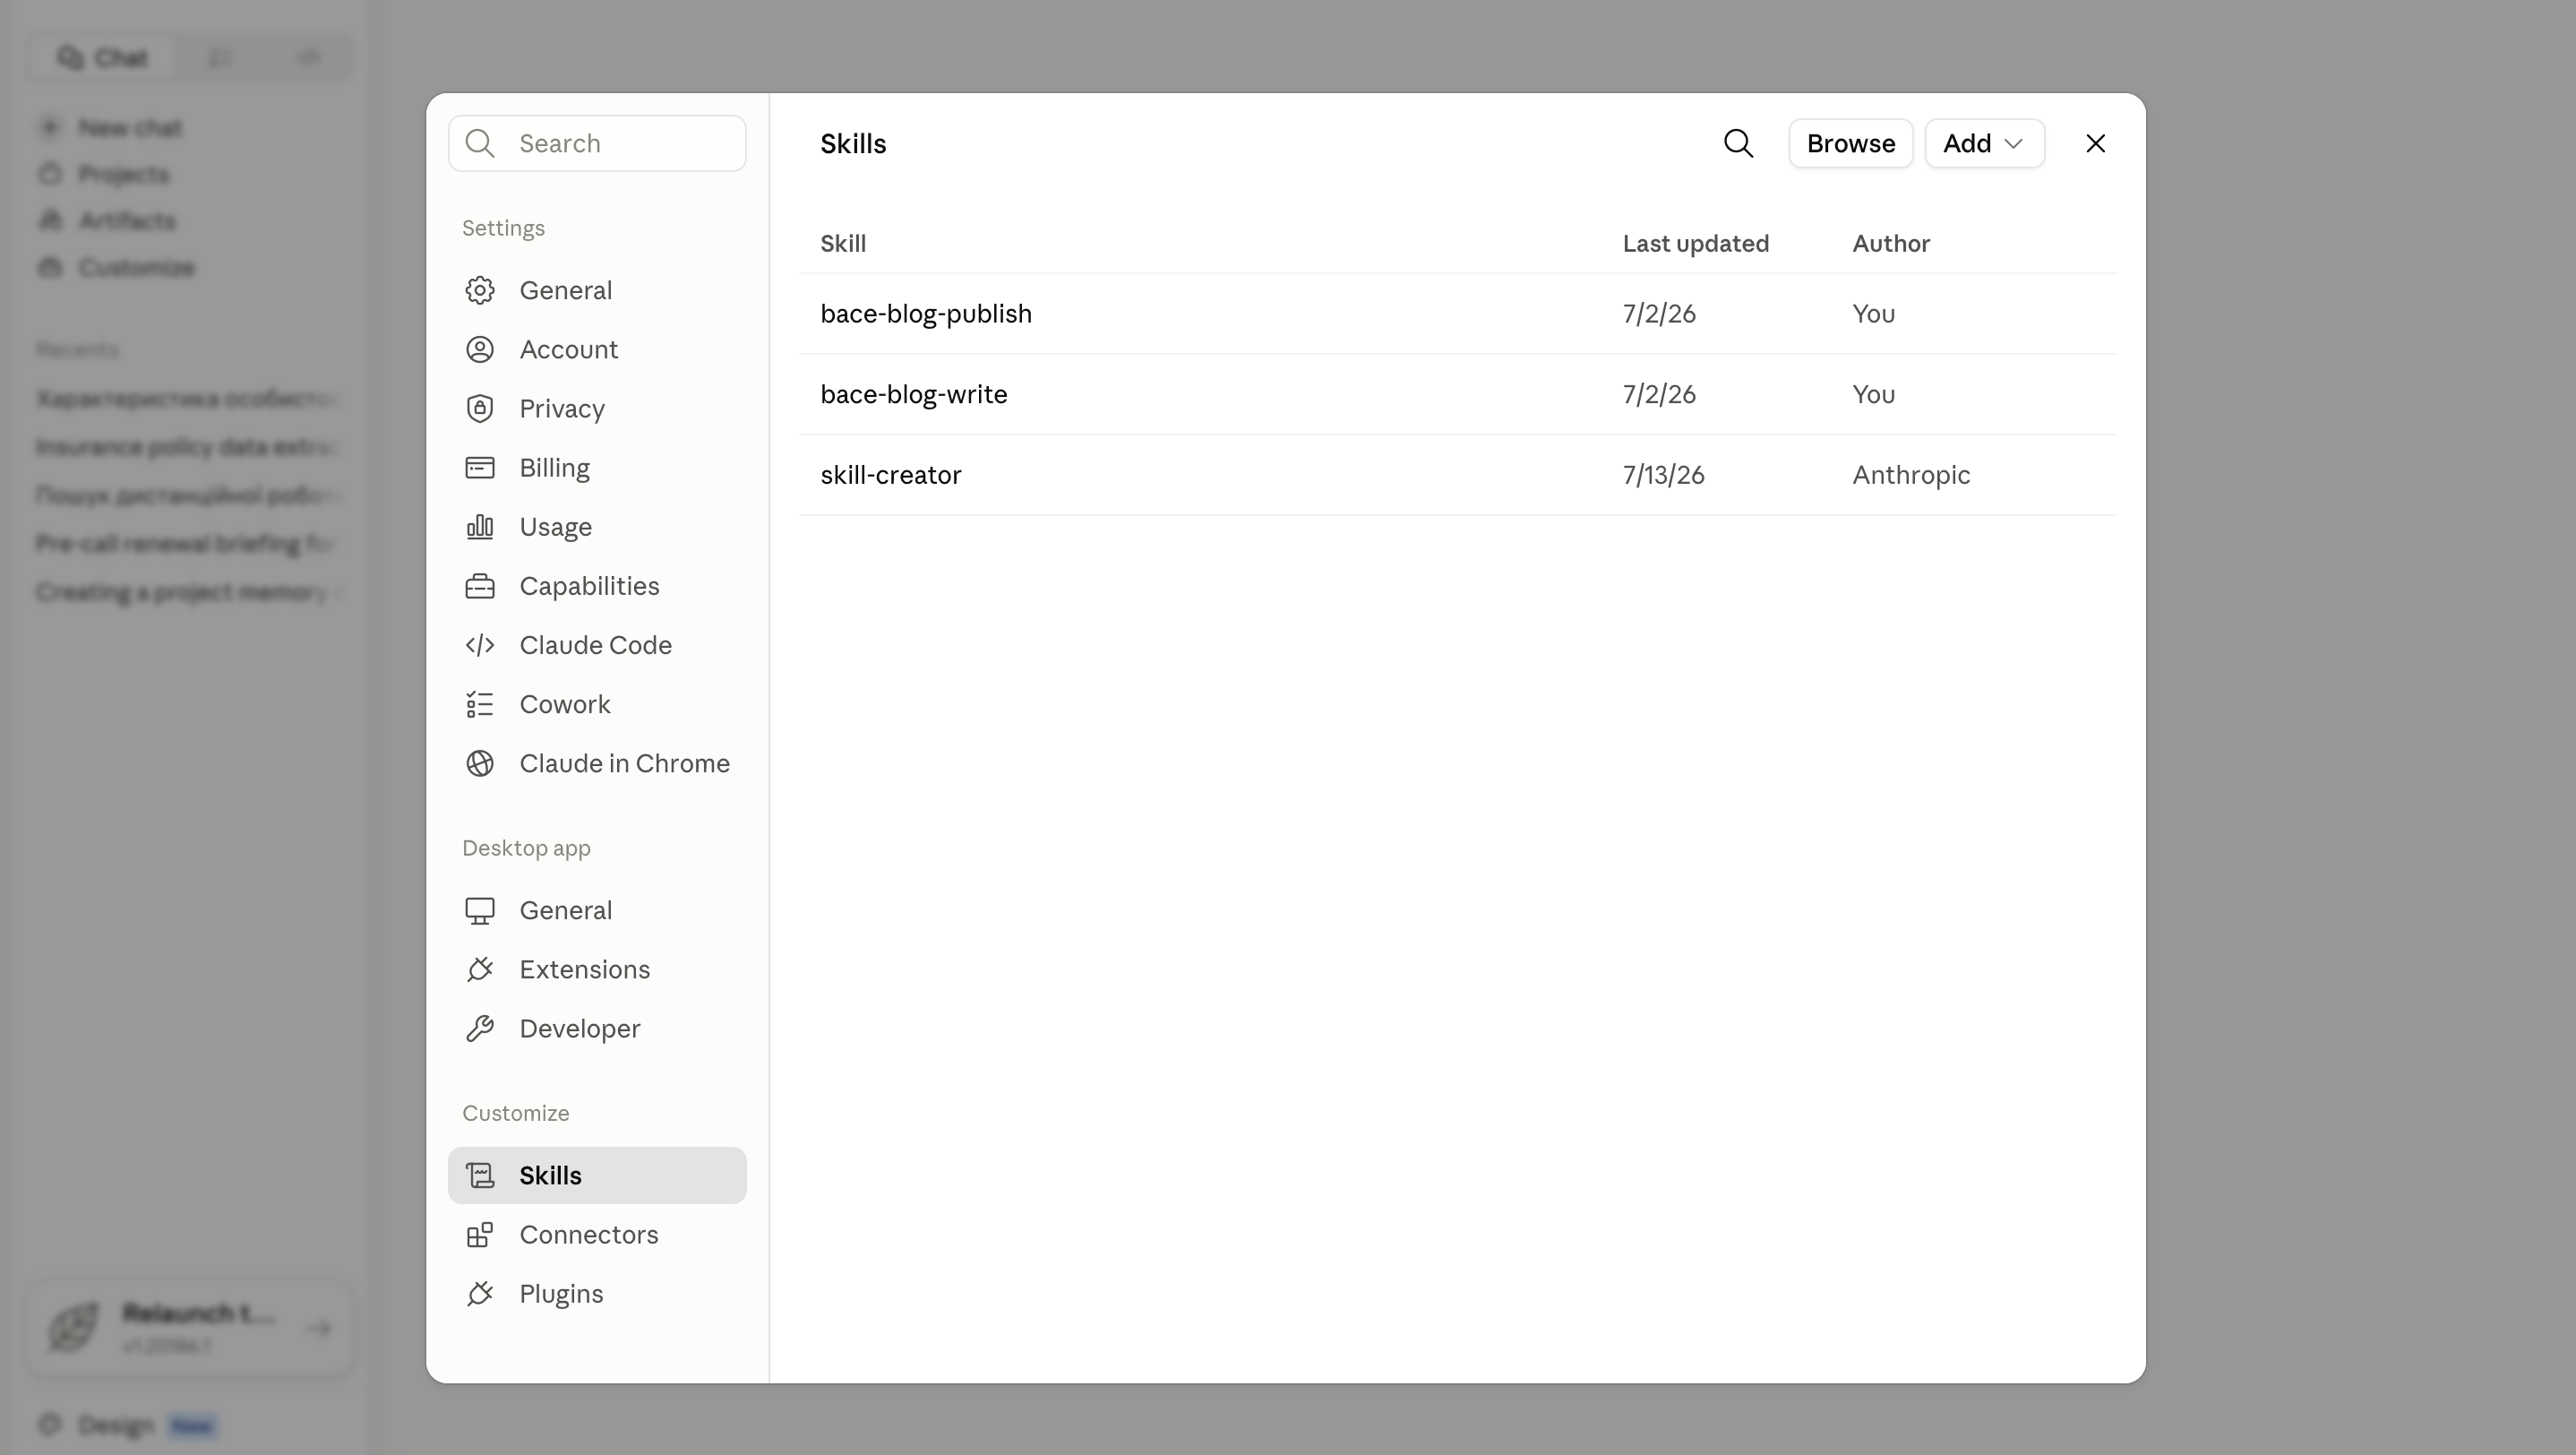2576x1455 pixels.
Task: Focus the settings Search field
Action: click(597, 143)
